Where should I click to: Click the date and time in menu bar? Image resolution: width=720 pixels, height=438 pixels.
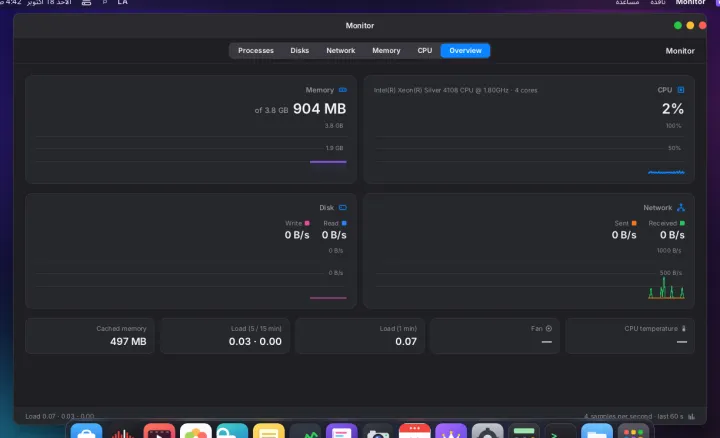click(36, 3)
